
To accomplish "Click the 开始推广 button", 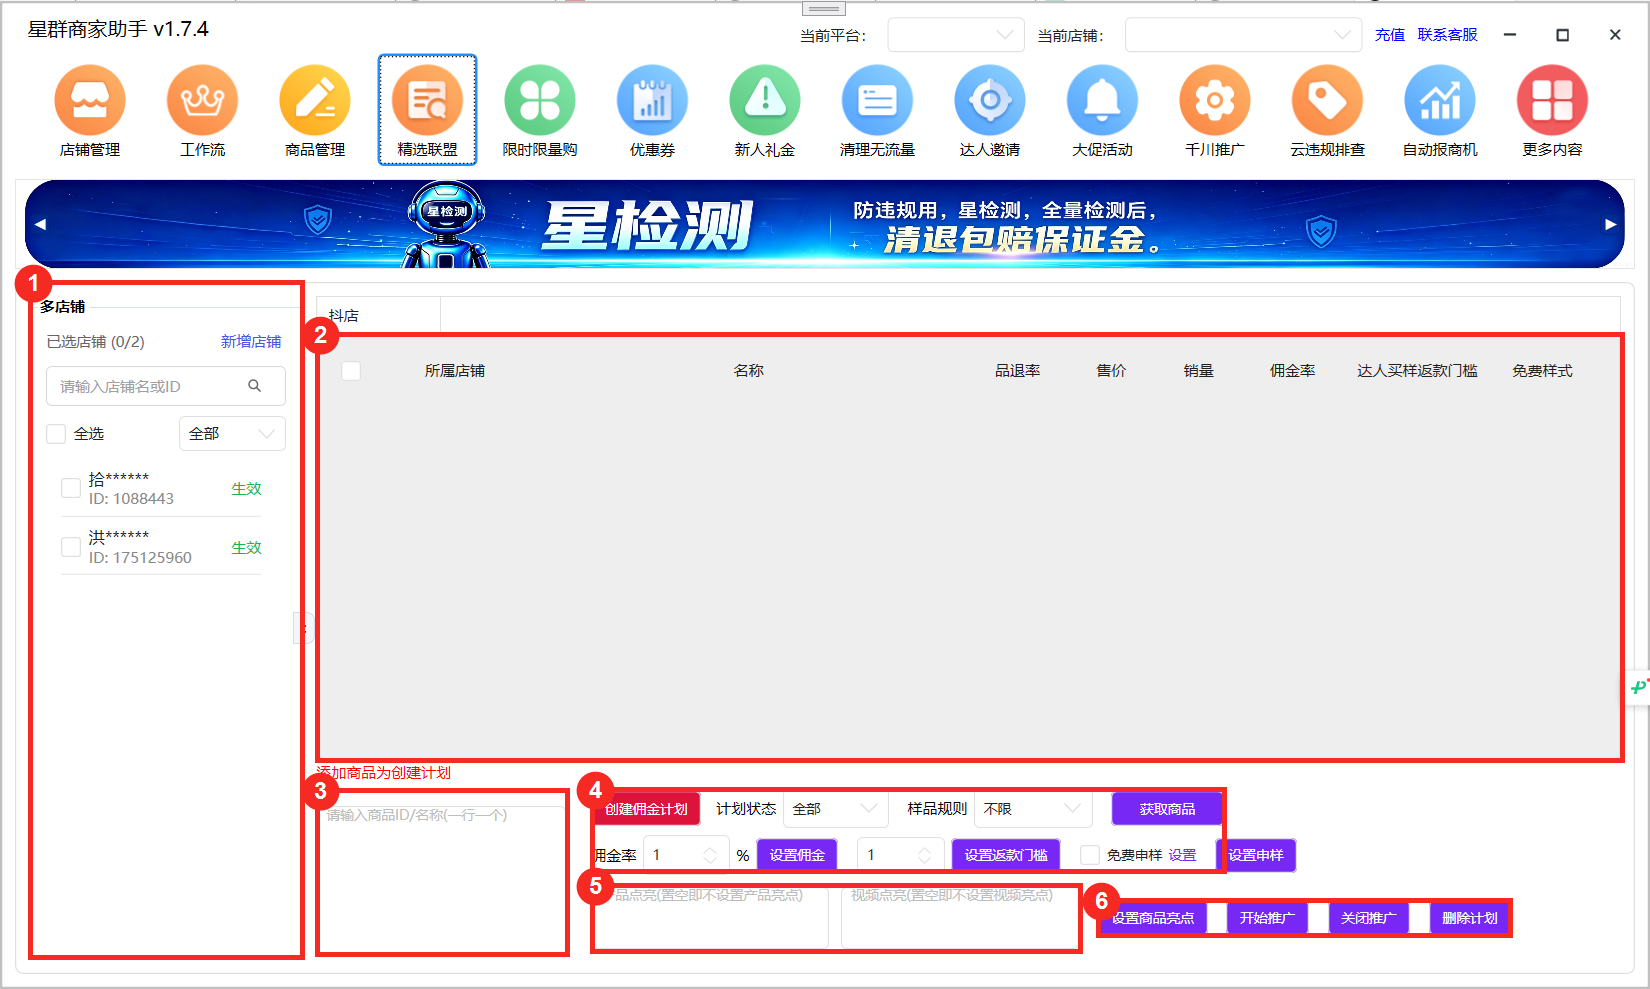I will 1267,918.
